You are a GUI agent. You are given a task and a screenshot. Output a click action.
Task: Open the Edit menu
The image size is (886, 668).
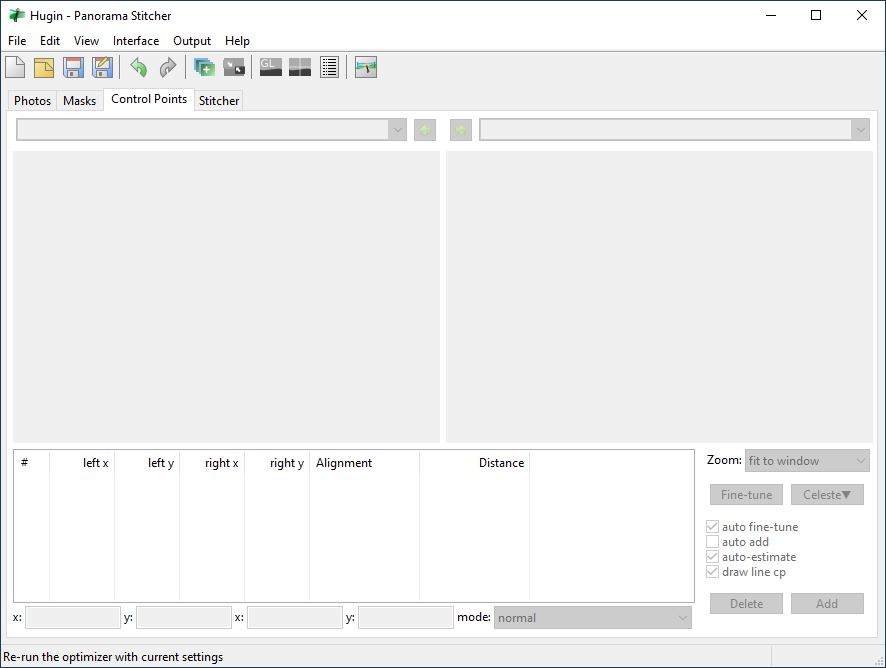[x=50, y=41]
